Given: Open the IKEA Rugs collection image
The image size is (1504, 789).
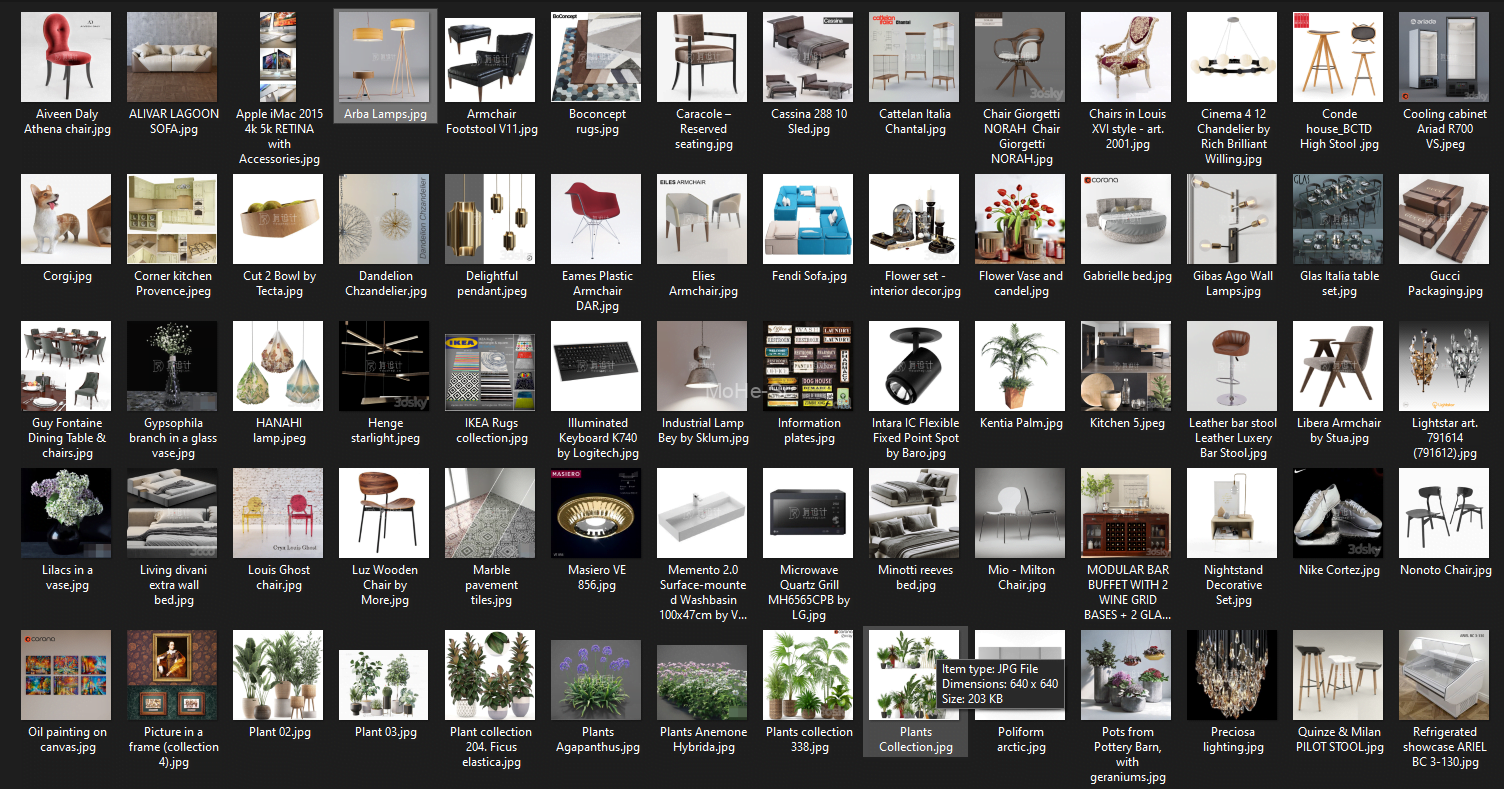Looking at the screenshot, I should (490, 366).
